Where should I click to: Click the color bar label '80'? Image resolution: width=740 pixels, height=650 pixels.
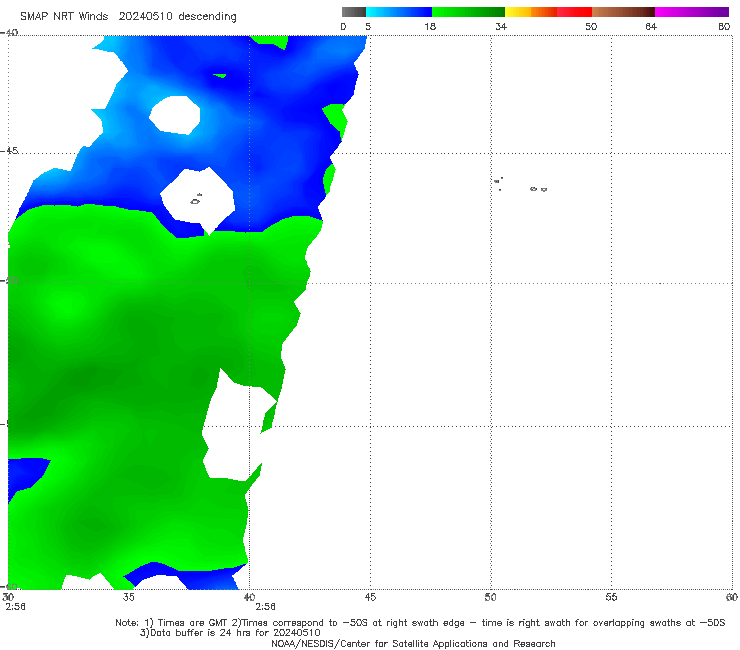click(724, 26)
